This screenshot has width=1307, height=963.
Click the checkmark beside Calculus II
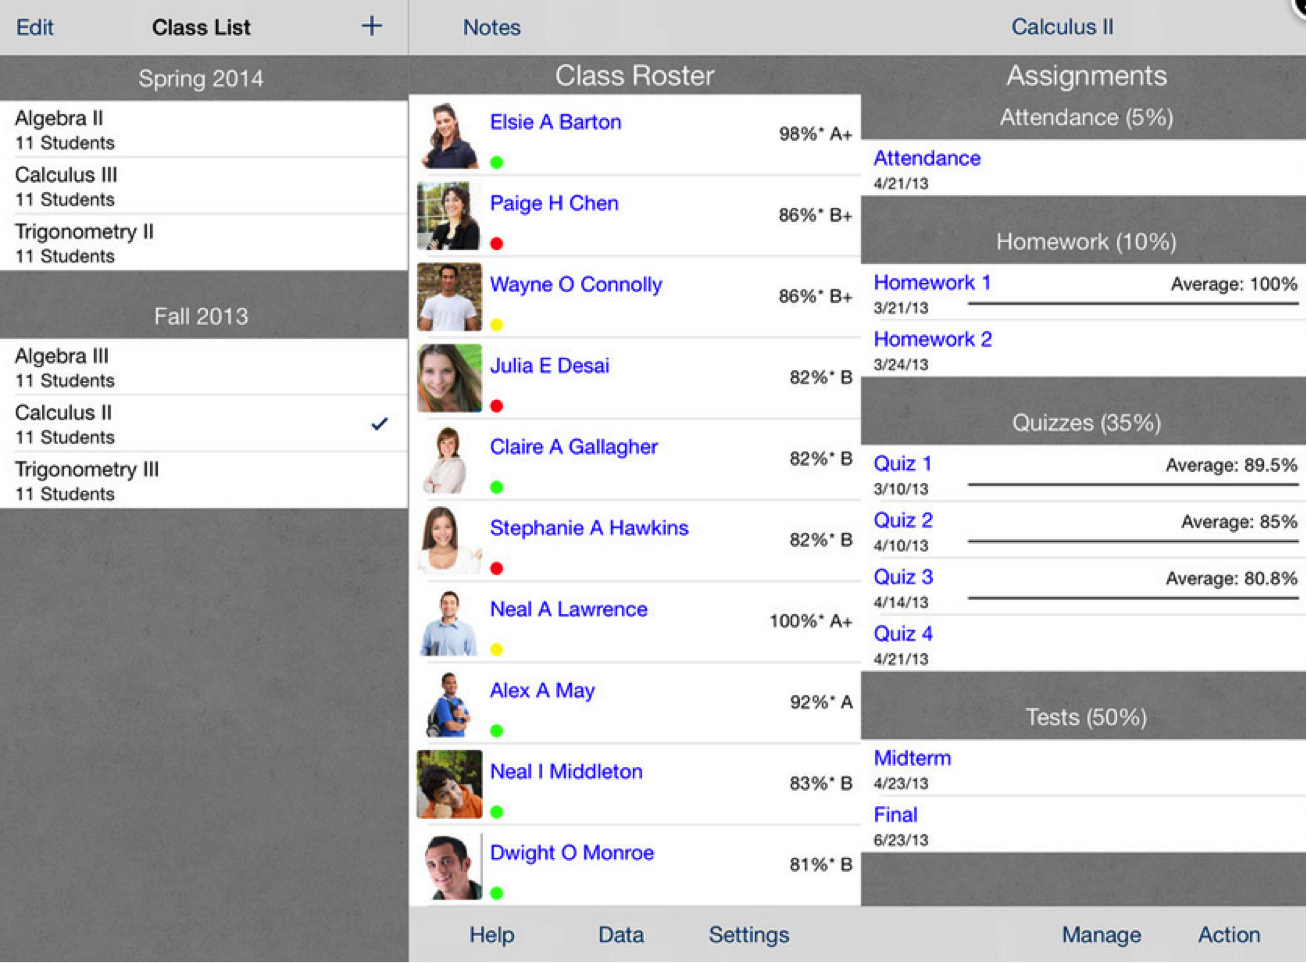(379, 424)
